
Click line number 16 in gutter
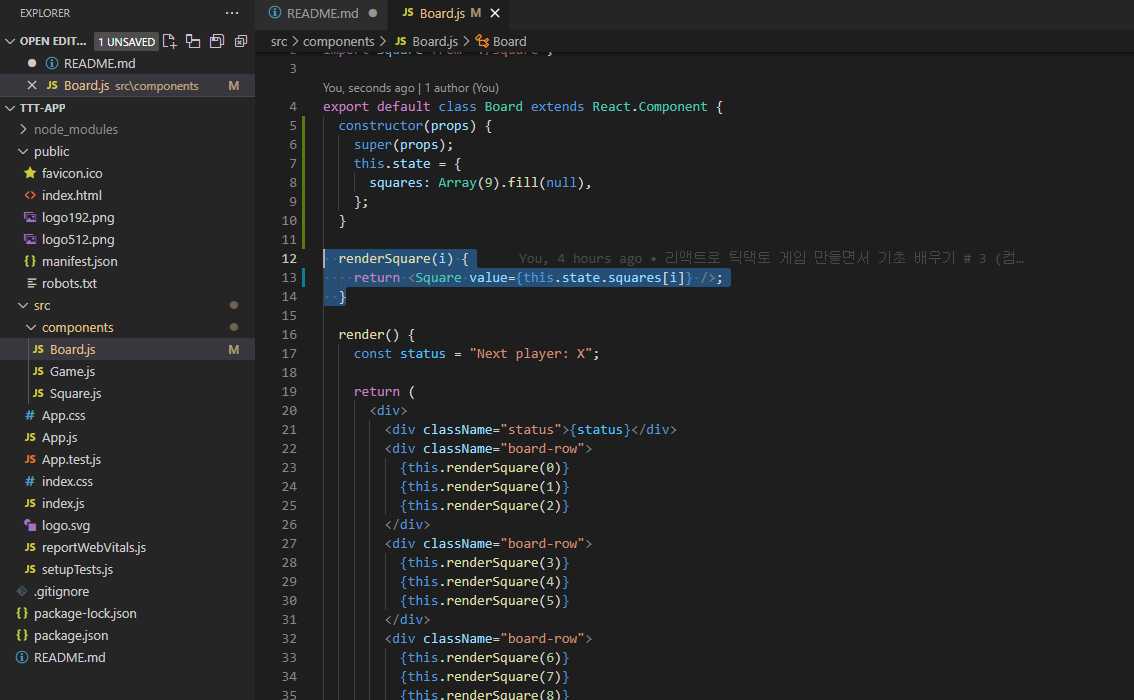289,335
